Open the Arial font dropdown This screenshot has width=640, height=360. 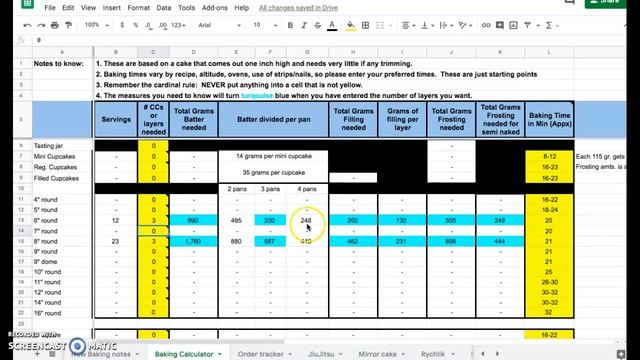[219, 25]
